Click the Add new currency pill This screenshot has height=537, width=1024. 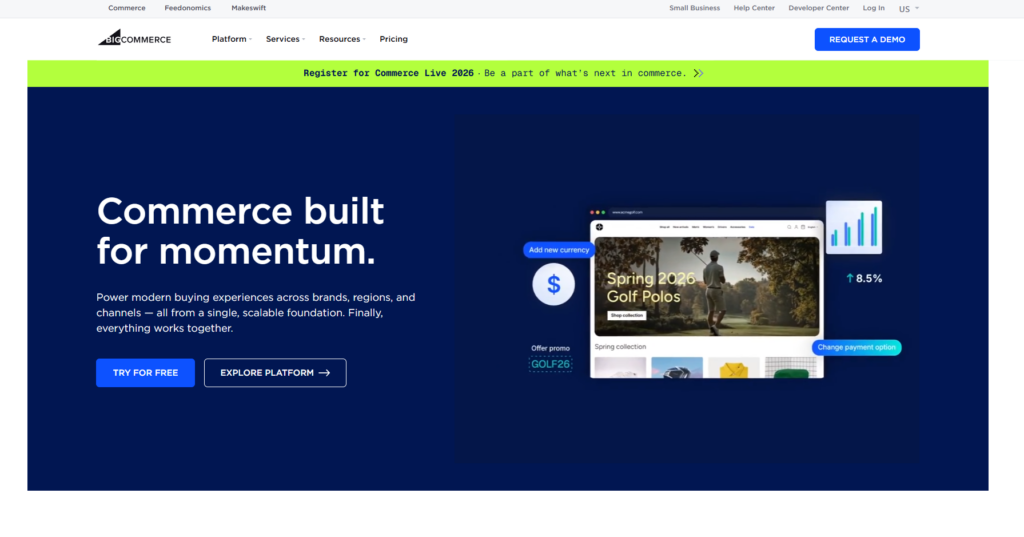[x=558, y=250]
